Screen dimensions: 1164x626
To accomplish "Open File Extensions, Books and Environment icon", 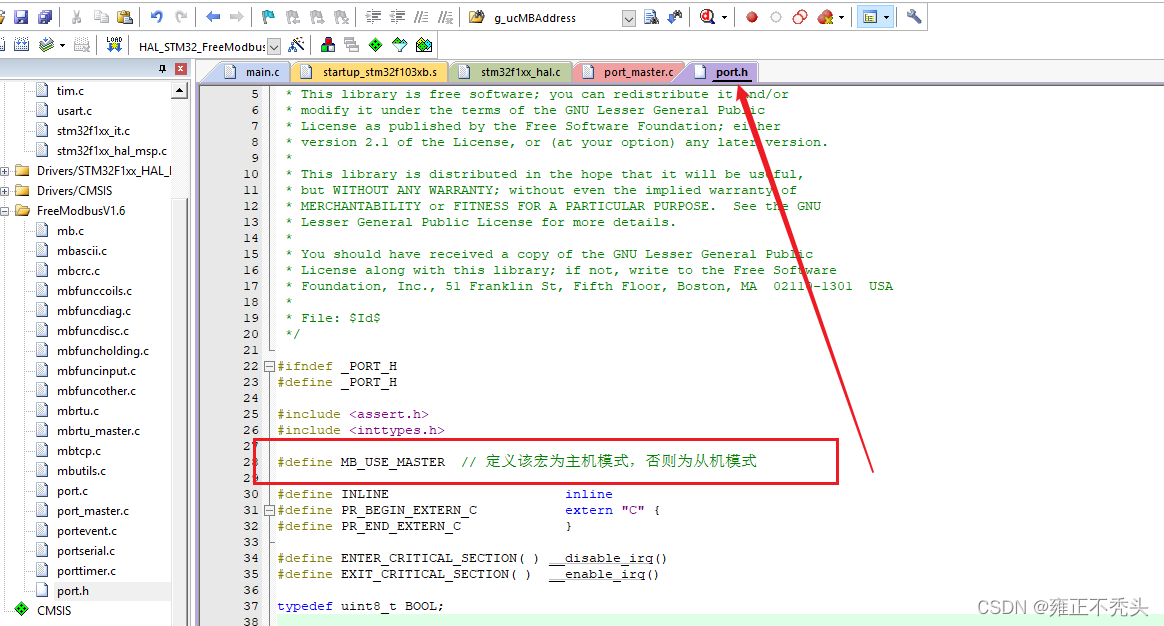I will pos(327,45).
